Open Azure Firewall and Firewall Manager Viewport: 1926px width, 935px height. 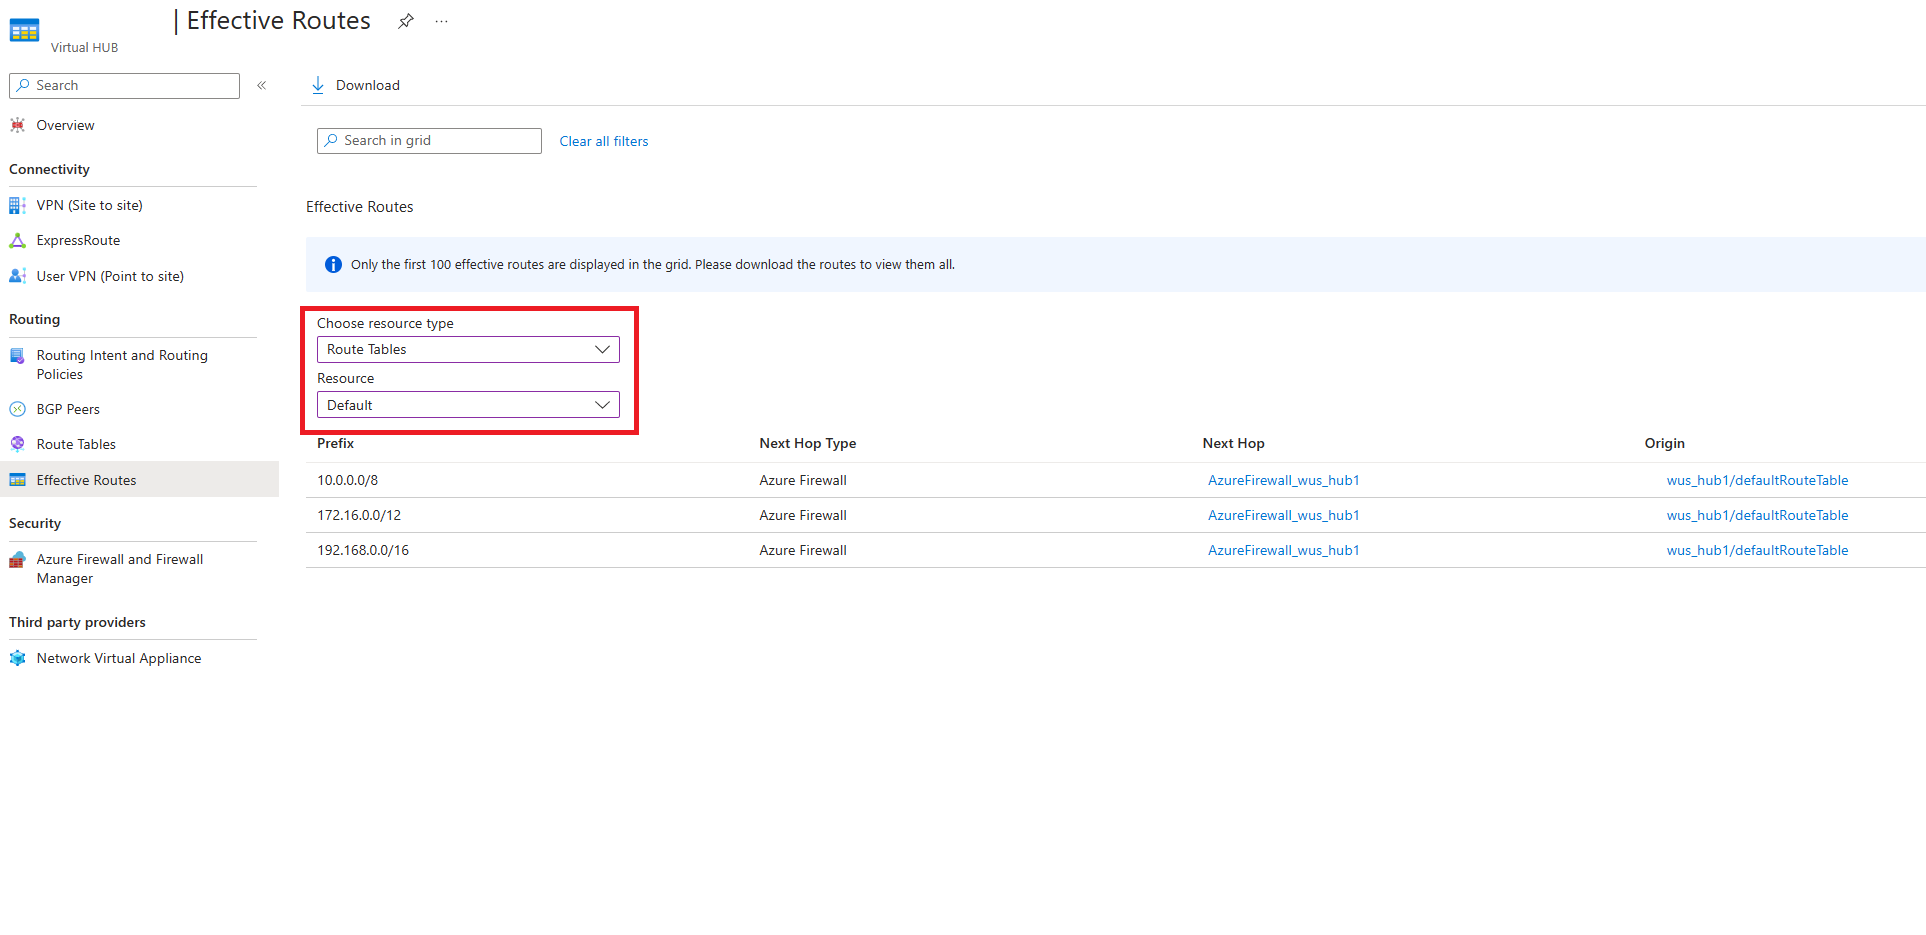click(x=119, y=568)
